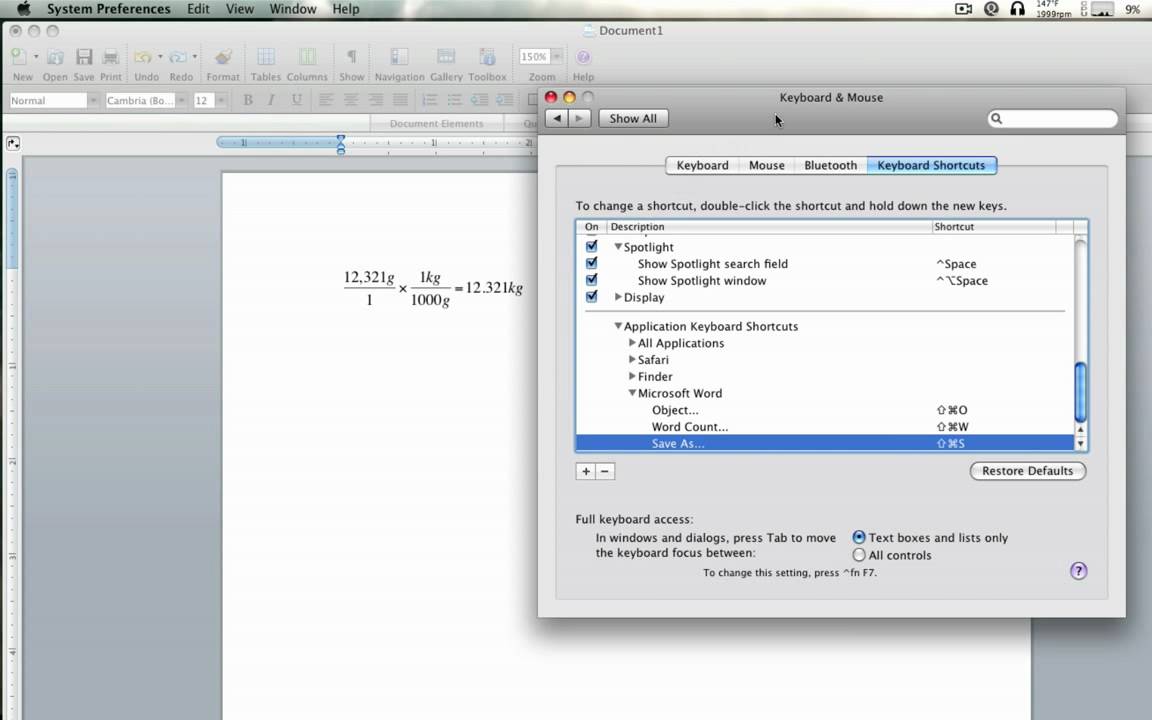The height and width of the screenshot is (720, 1152).
Task: Select the All controls radio button
Action: pos(858,555)
